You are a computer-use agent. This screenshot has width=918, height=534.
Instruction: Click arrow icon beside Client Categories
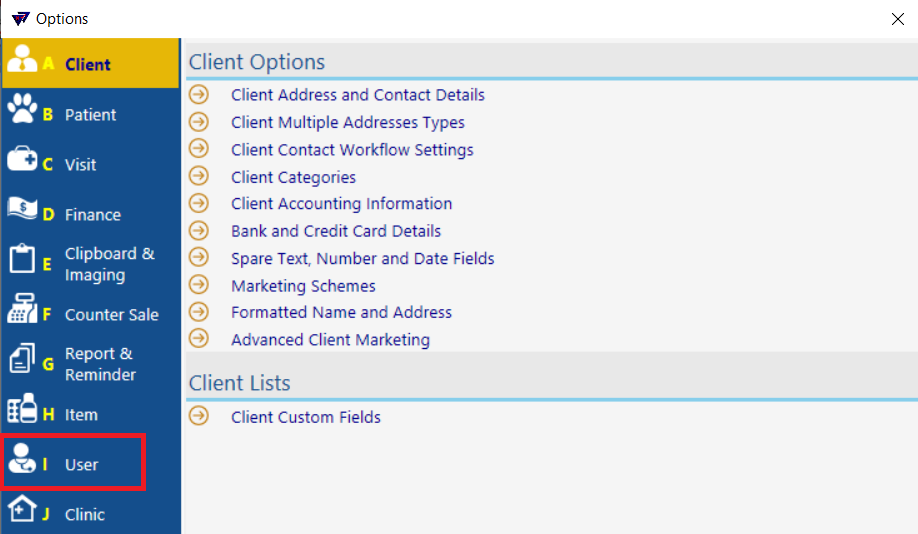199,176
